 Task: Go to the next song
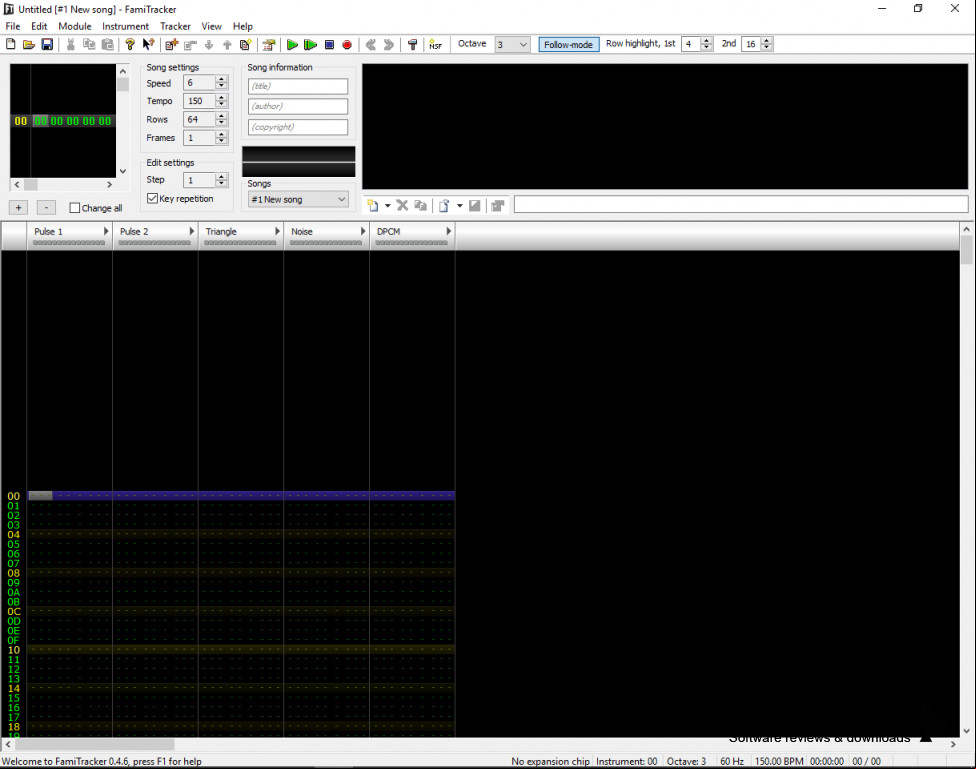pyautogui.click(x=389, y=44)
